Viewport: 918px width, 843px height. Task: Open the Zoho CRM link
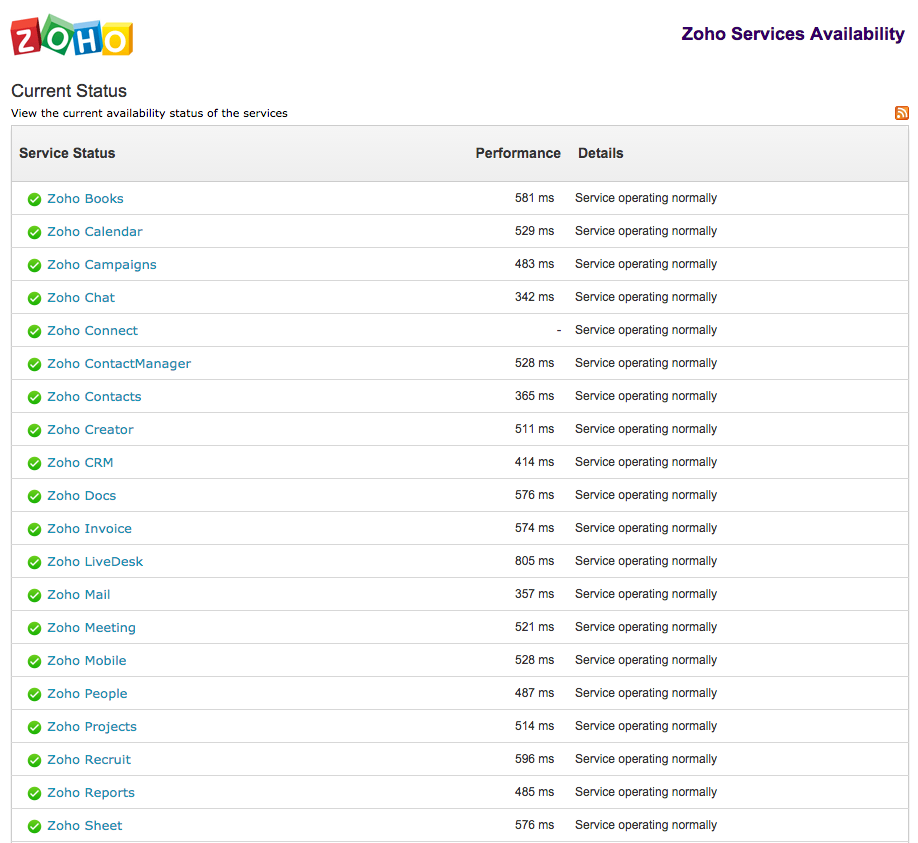[80, 462]
